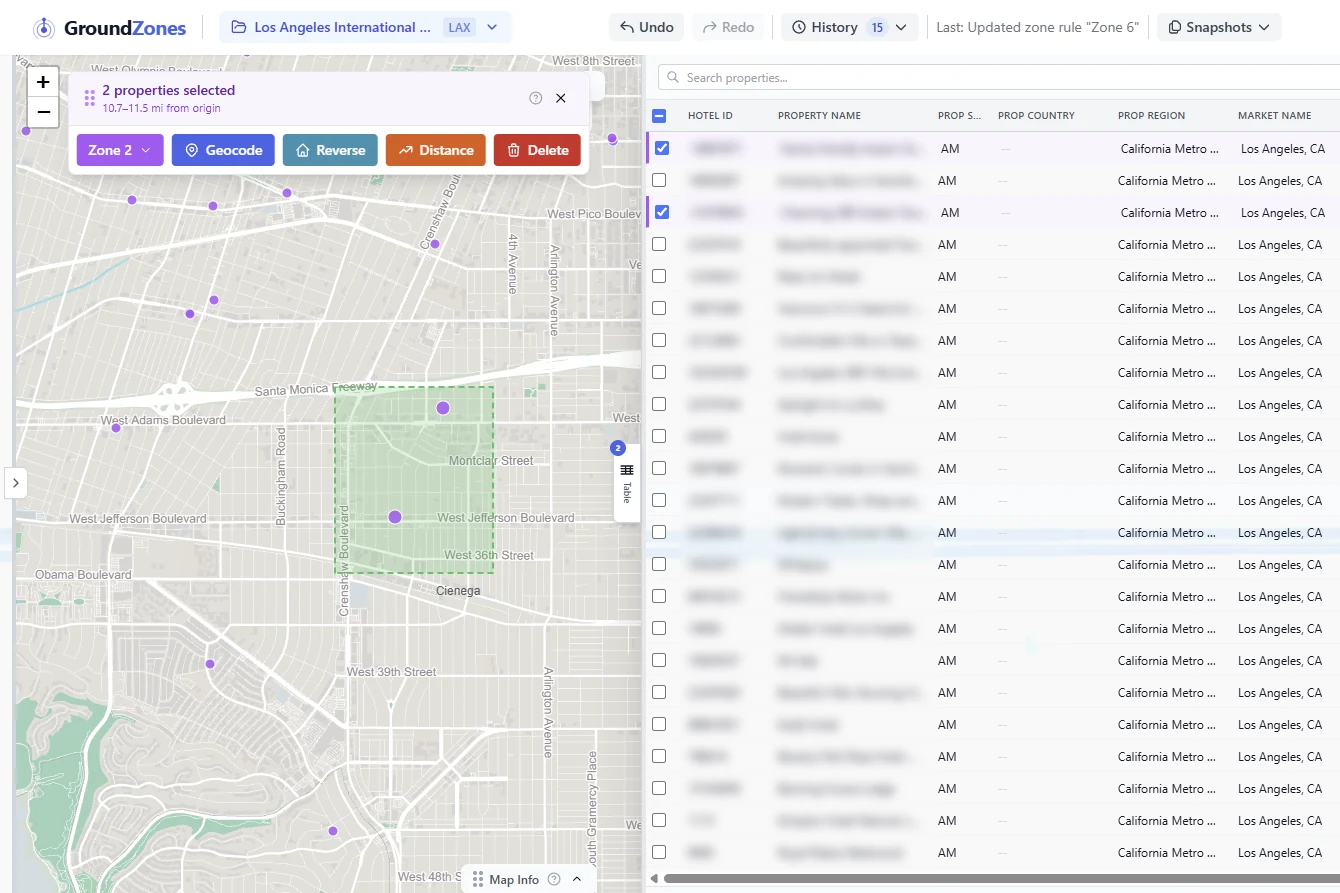The width and height of the screenshot is (1340, 893).
Task: Open the Table side tab on the map
Action: pyautogui.click(x=627, y=483)
